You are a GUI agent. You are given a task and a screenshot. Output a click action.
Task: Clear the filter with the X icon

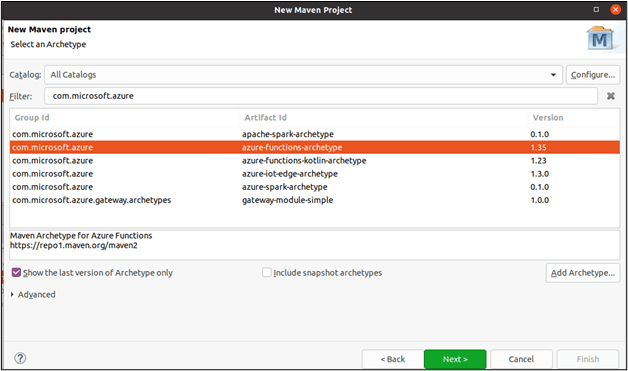click(610, 96)
